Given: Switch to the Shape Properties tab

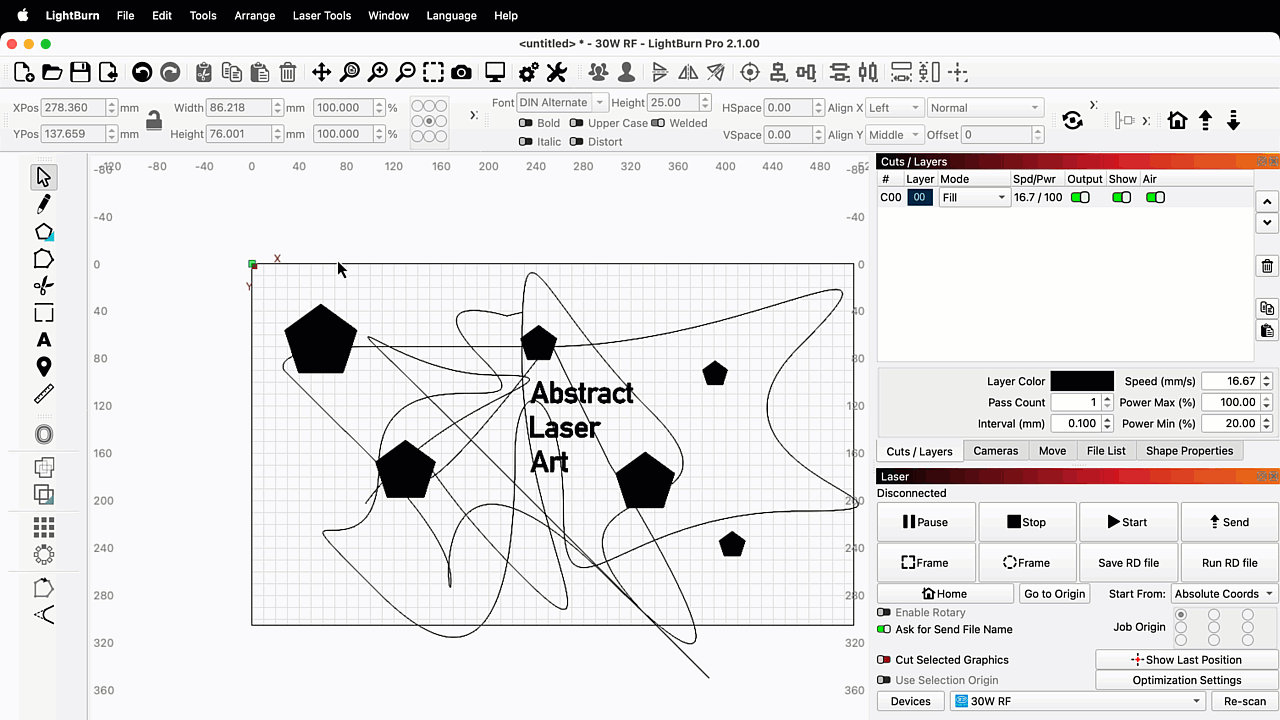Looking at the screenshot, I should coord(1189,451).
